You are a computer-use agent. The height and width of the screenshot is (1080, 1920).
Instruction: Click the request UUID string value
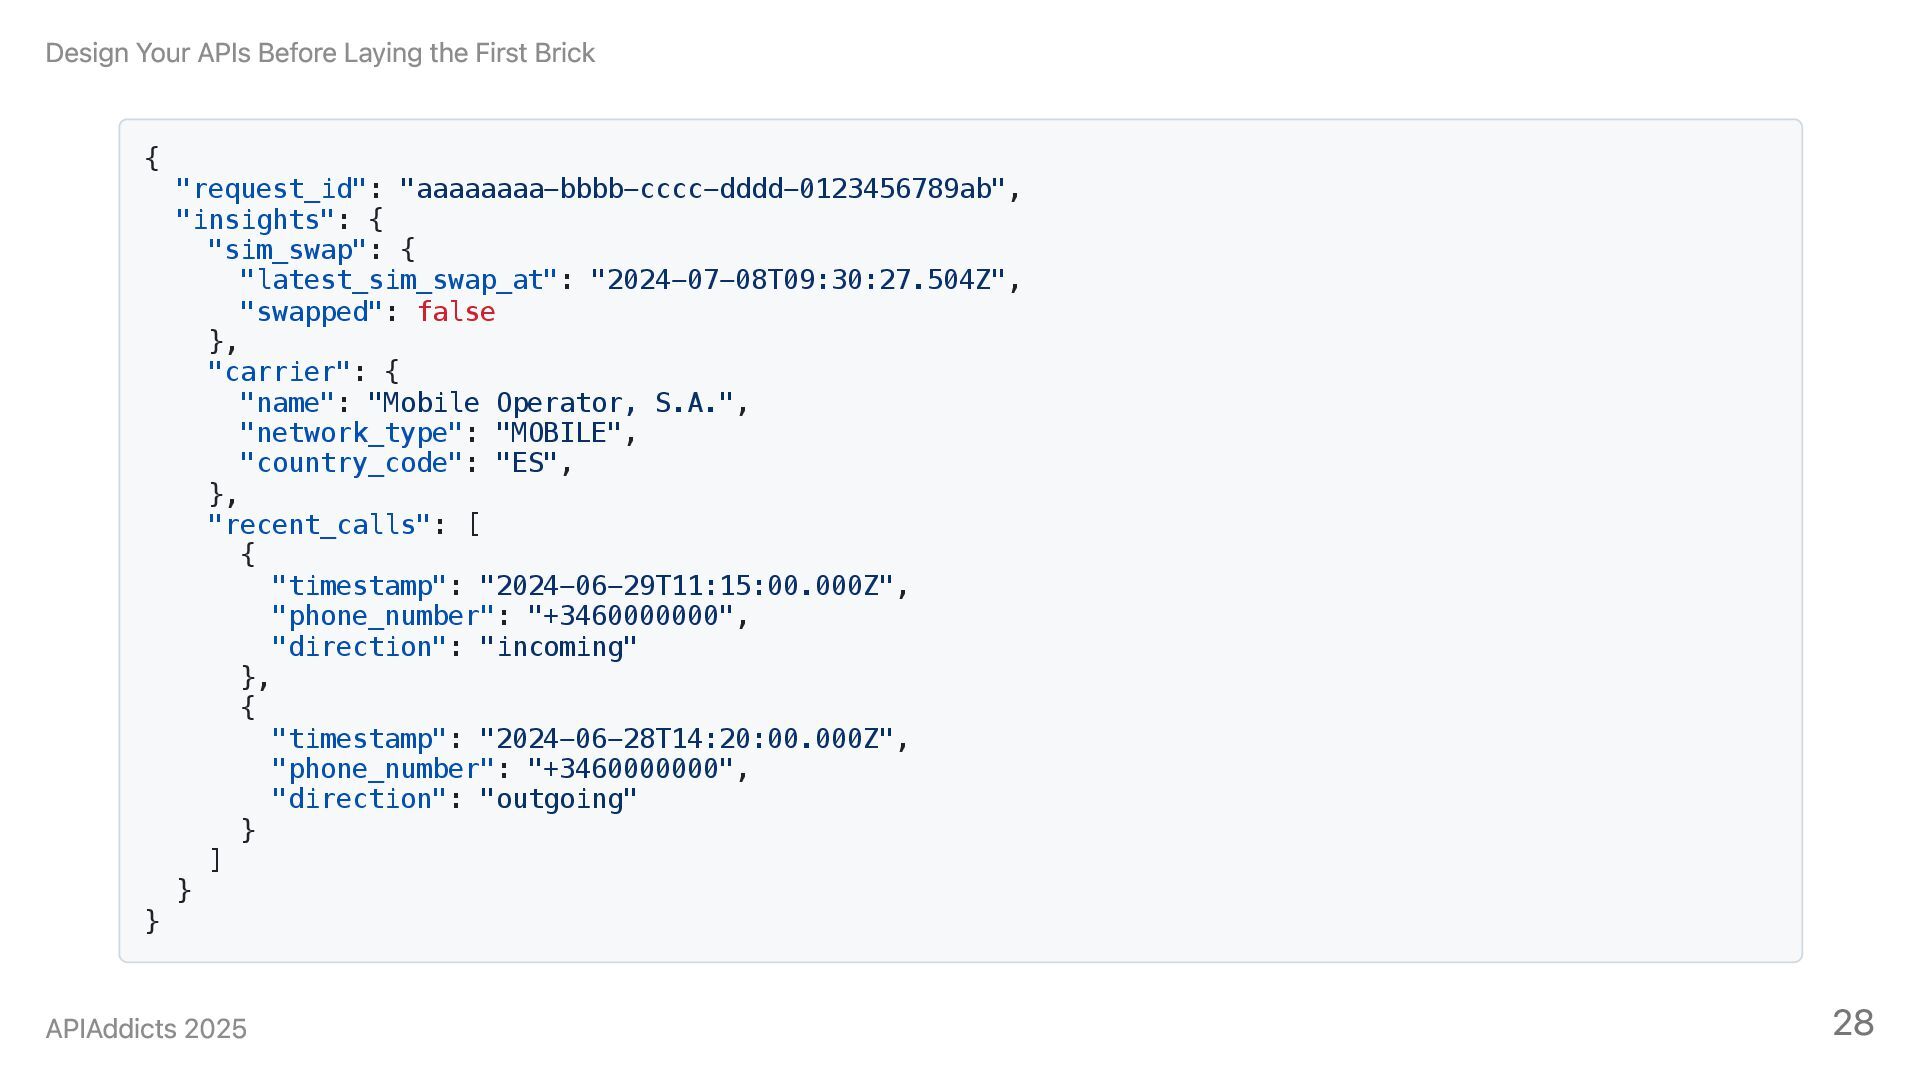point(703,189)
